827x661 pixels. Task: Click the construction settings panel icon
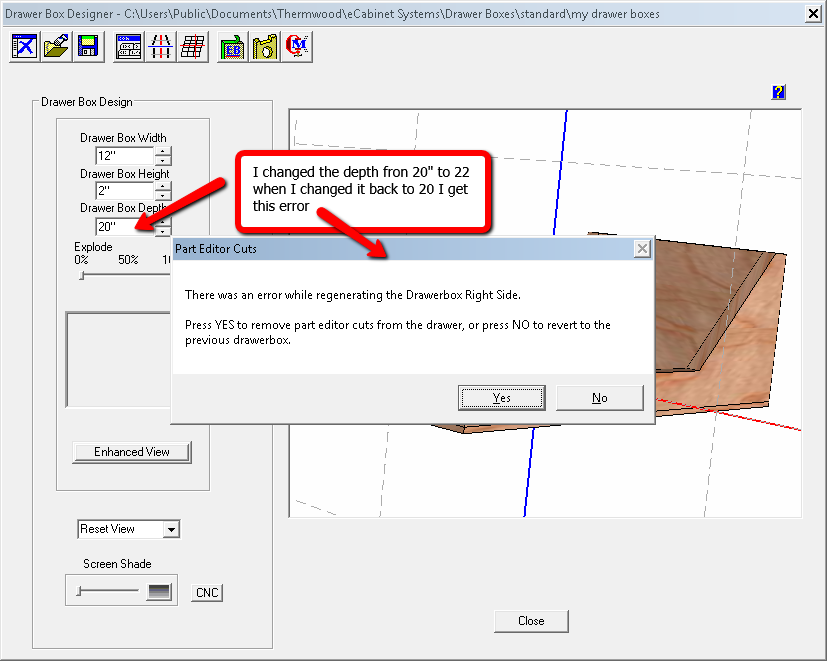pos(128,46)
